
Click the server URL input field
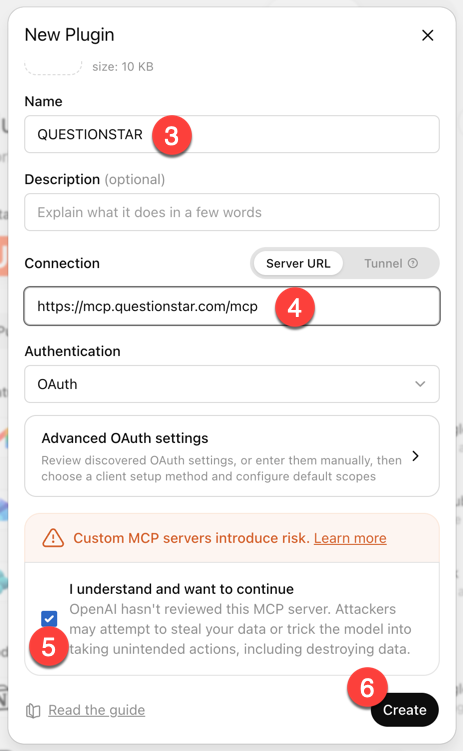coord(232,306)
